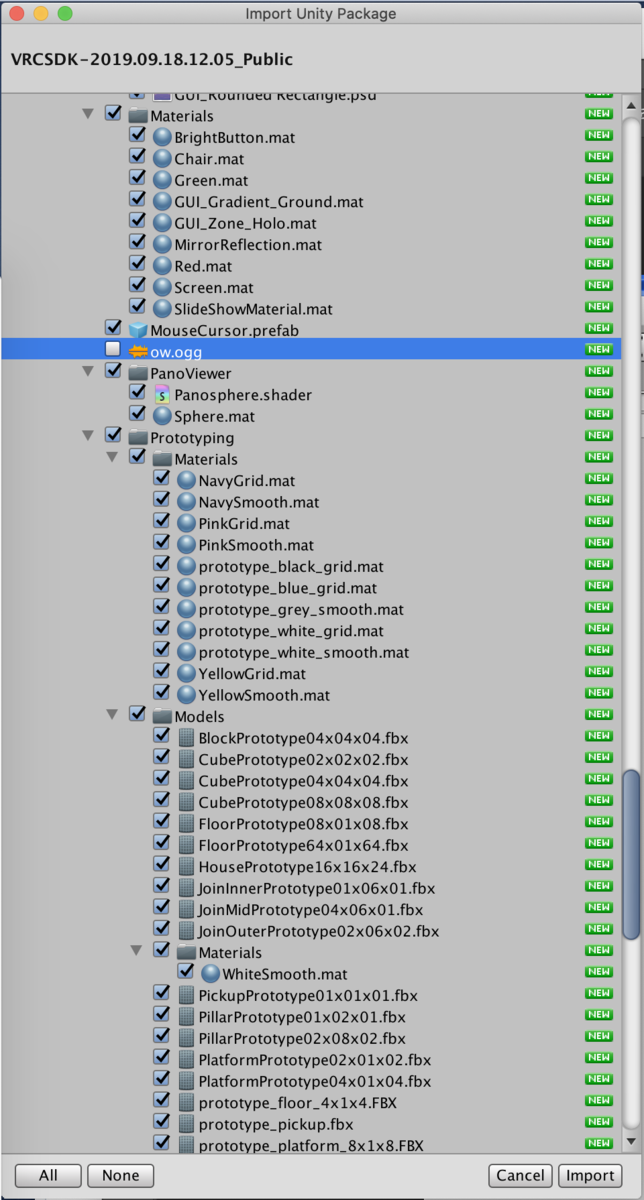Toggle the Models folder checkbox
644x1200 pixels.
137,714
